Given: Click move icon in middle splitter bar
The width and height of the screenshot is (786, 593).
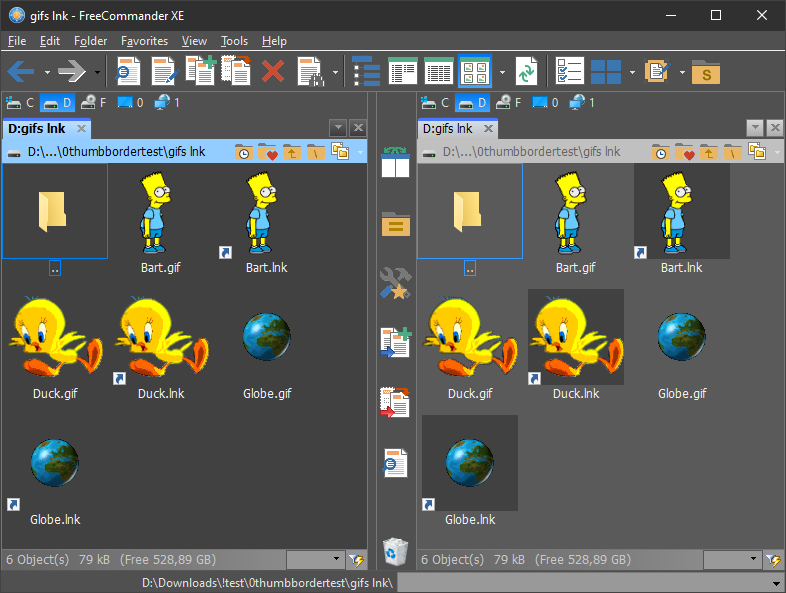Looking at the screenshot, I should [x=396, y=402].
